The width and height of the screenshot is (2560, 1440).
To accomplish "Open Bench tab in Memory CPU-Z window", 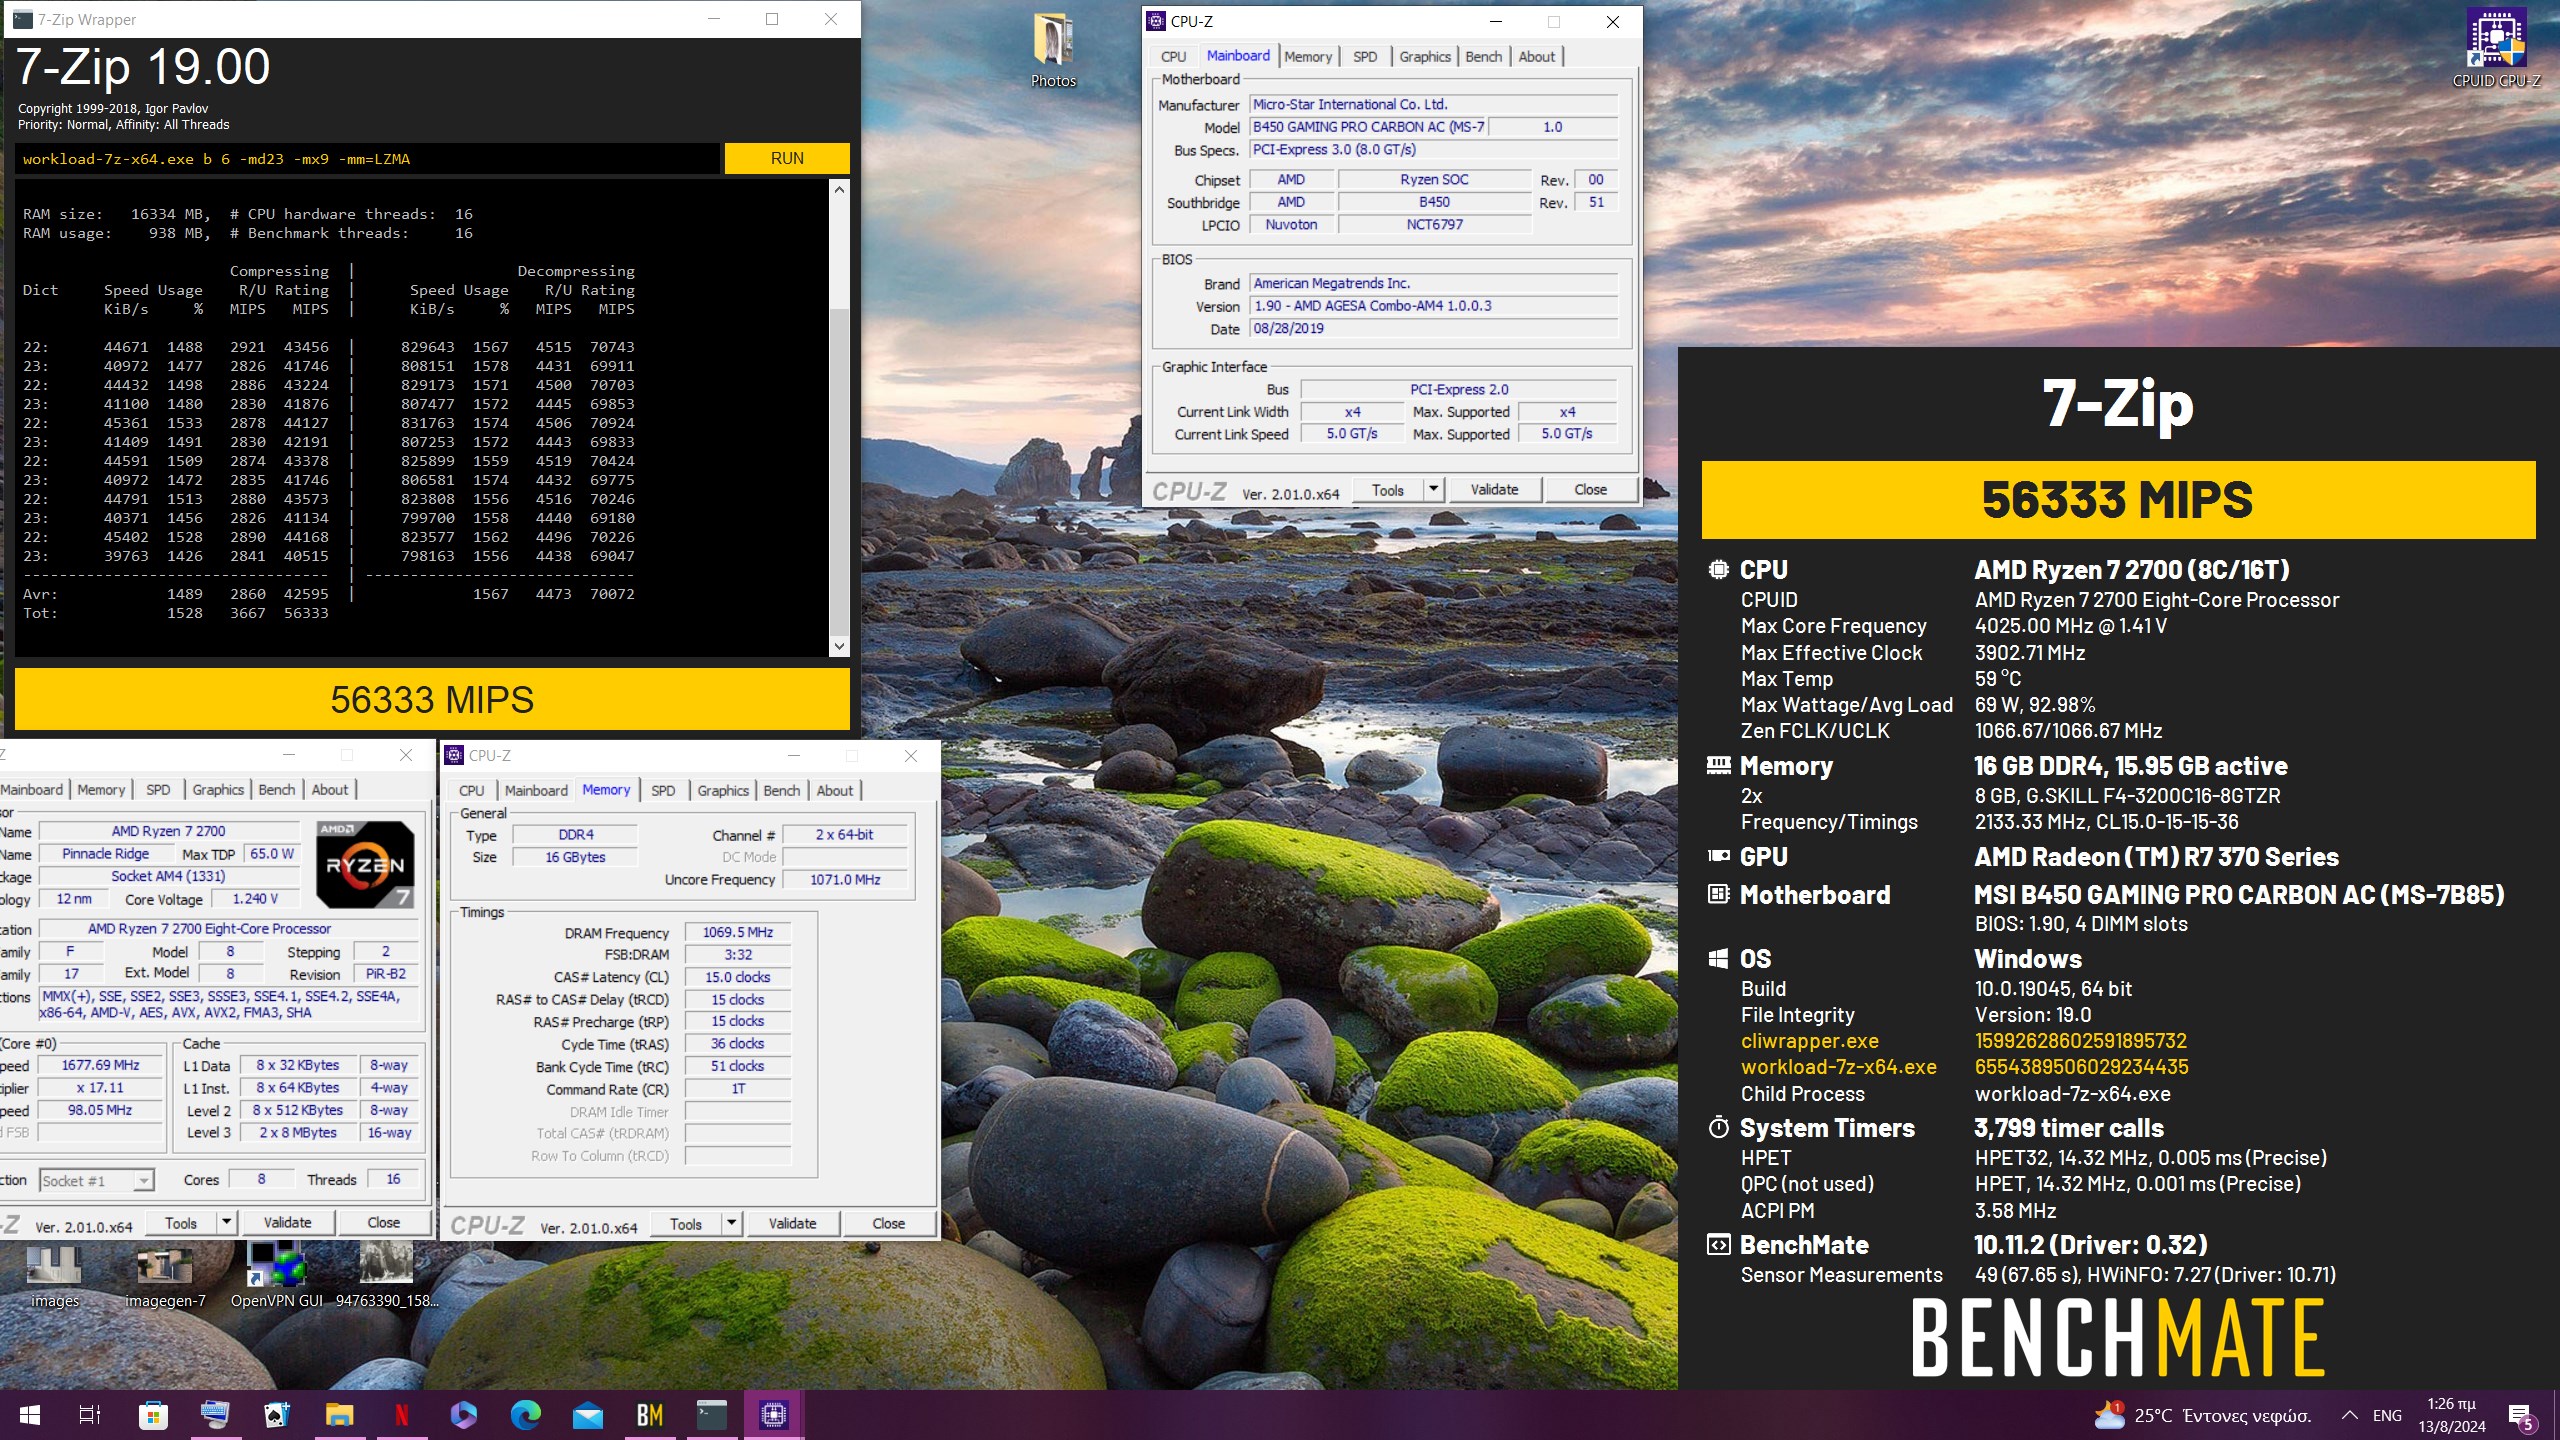I will pos(782,790).
